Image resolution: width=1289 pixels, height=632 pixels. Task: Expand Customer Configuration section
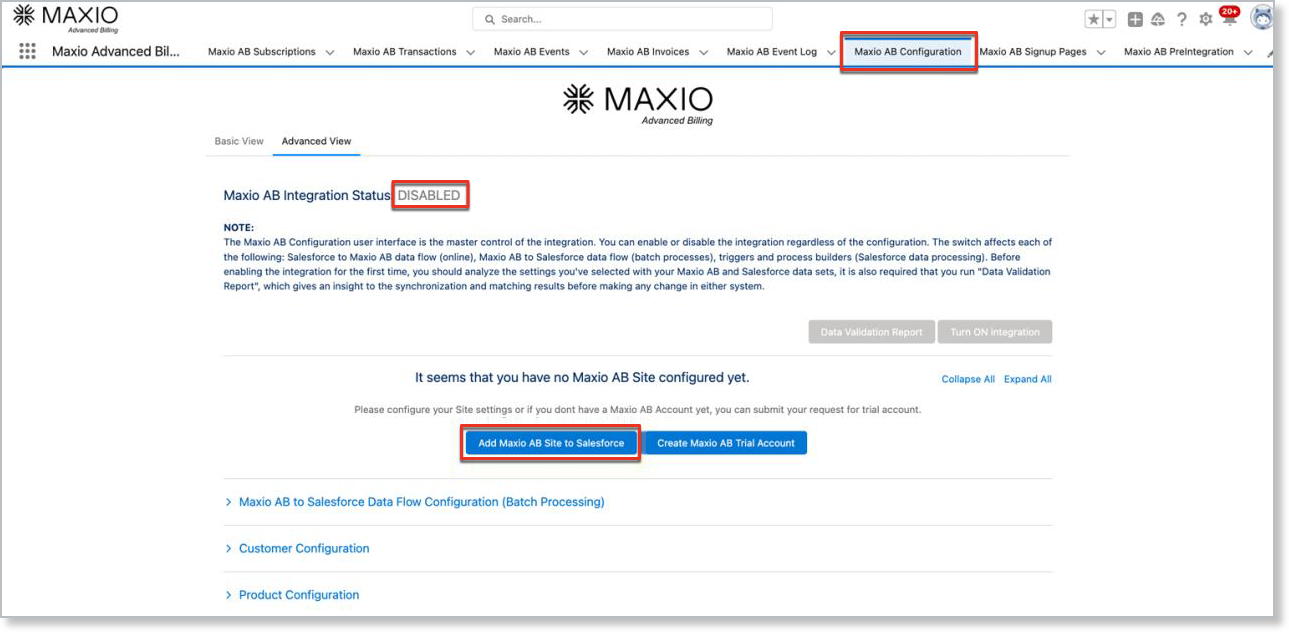[303, 548]
